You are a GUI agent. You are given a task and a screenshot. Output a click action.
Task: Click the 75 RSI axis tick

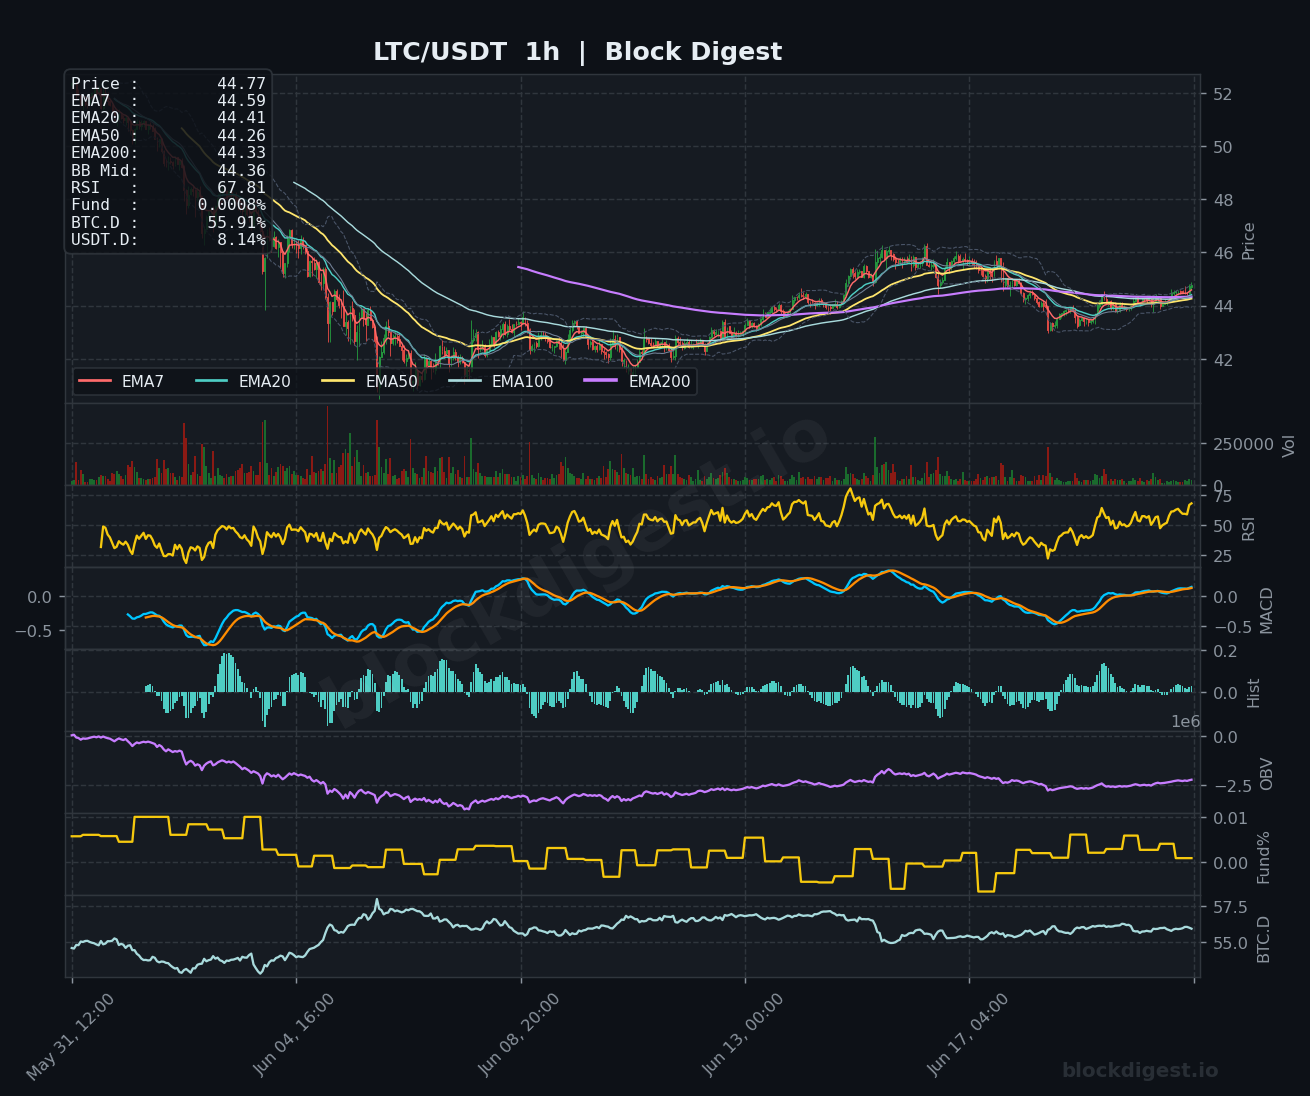click(1222, 496)
